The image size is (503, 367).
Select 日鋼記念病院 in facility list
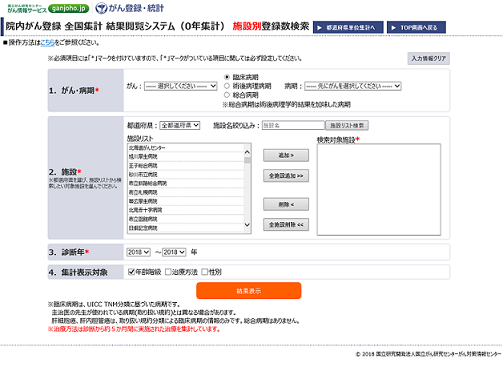click(x=186, y=228)
